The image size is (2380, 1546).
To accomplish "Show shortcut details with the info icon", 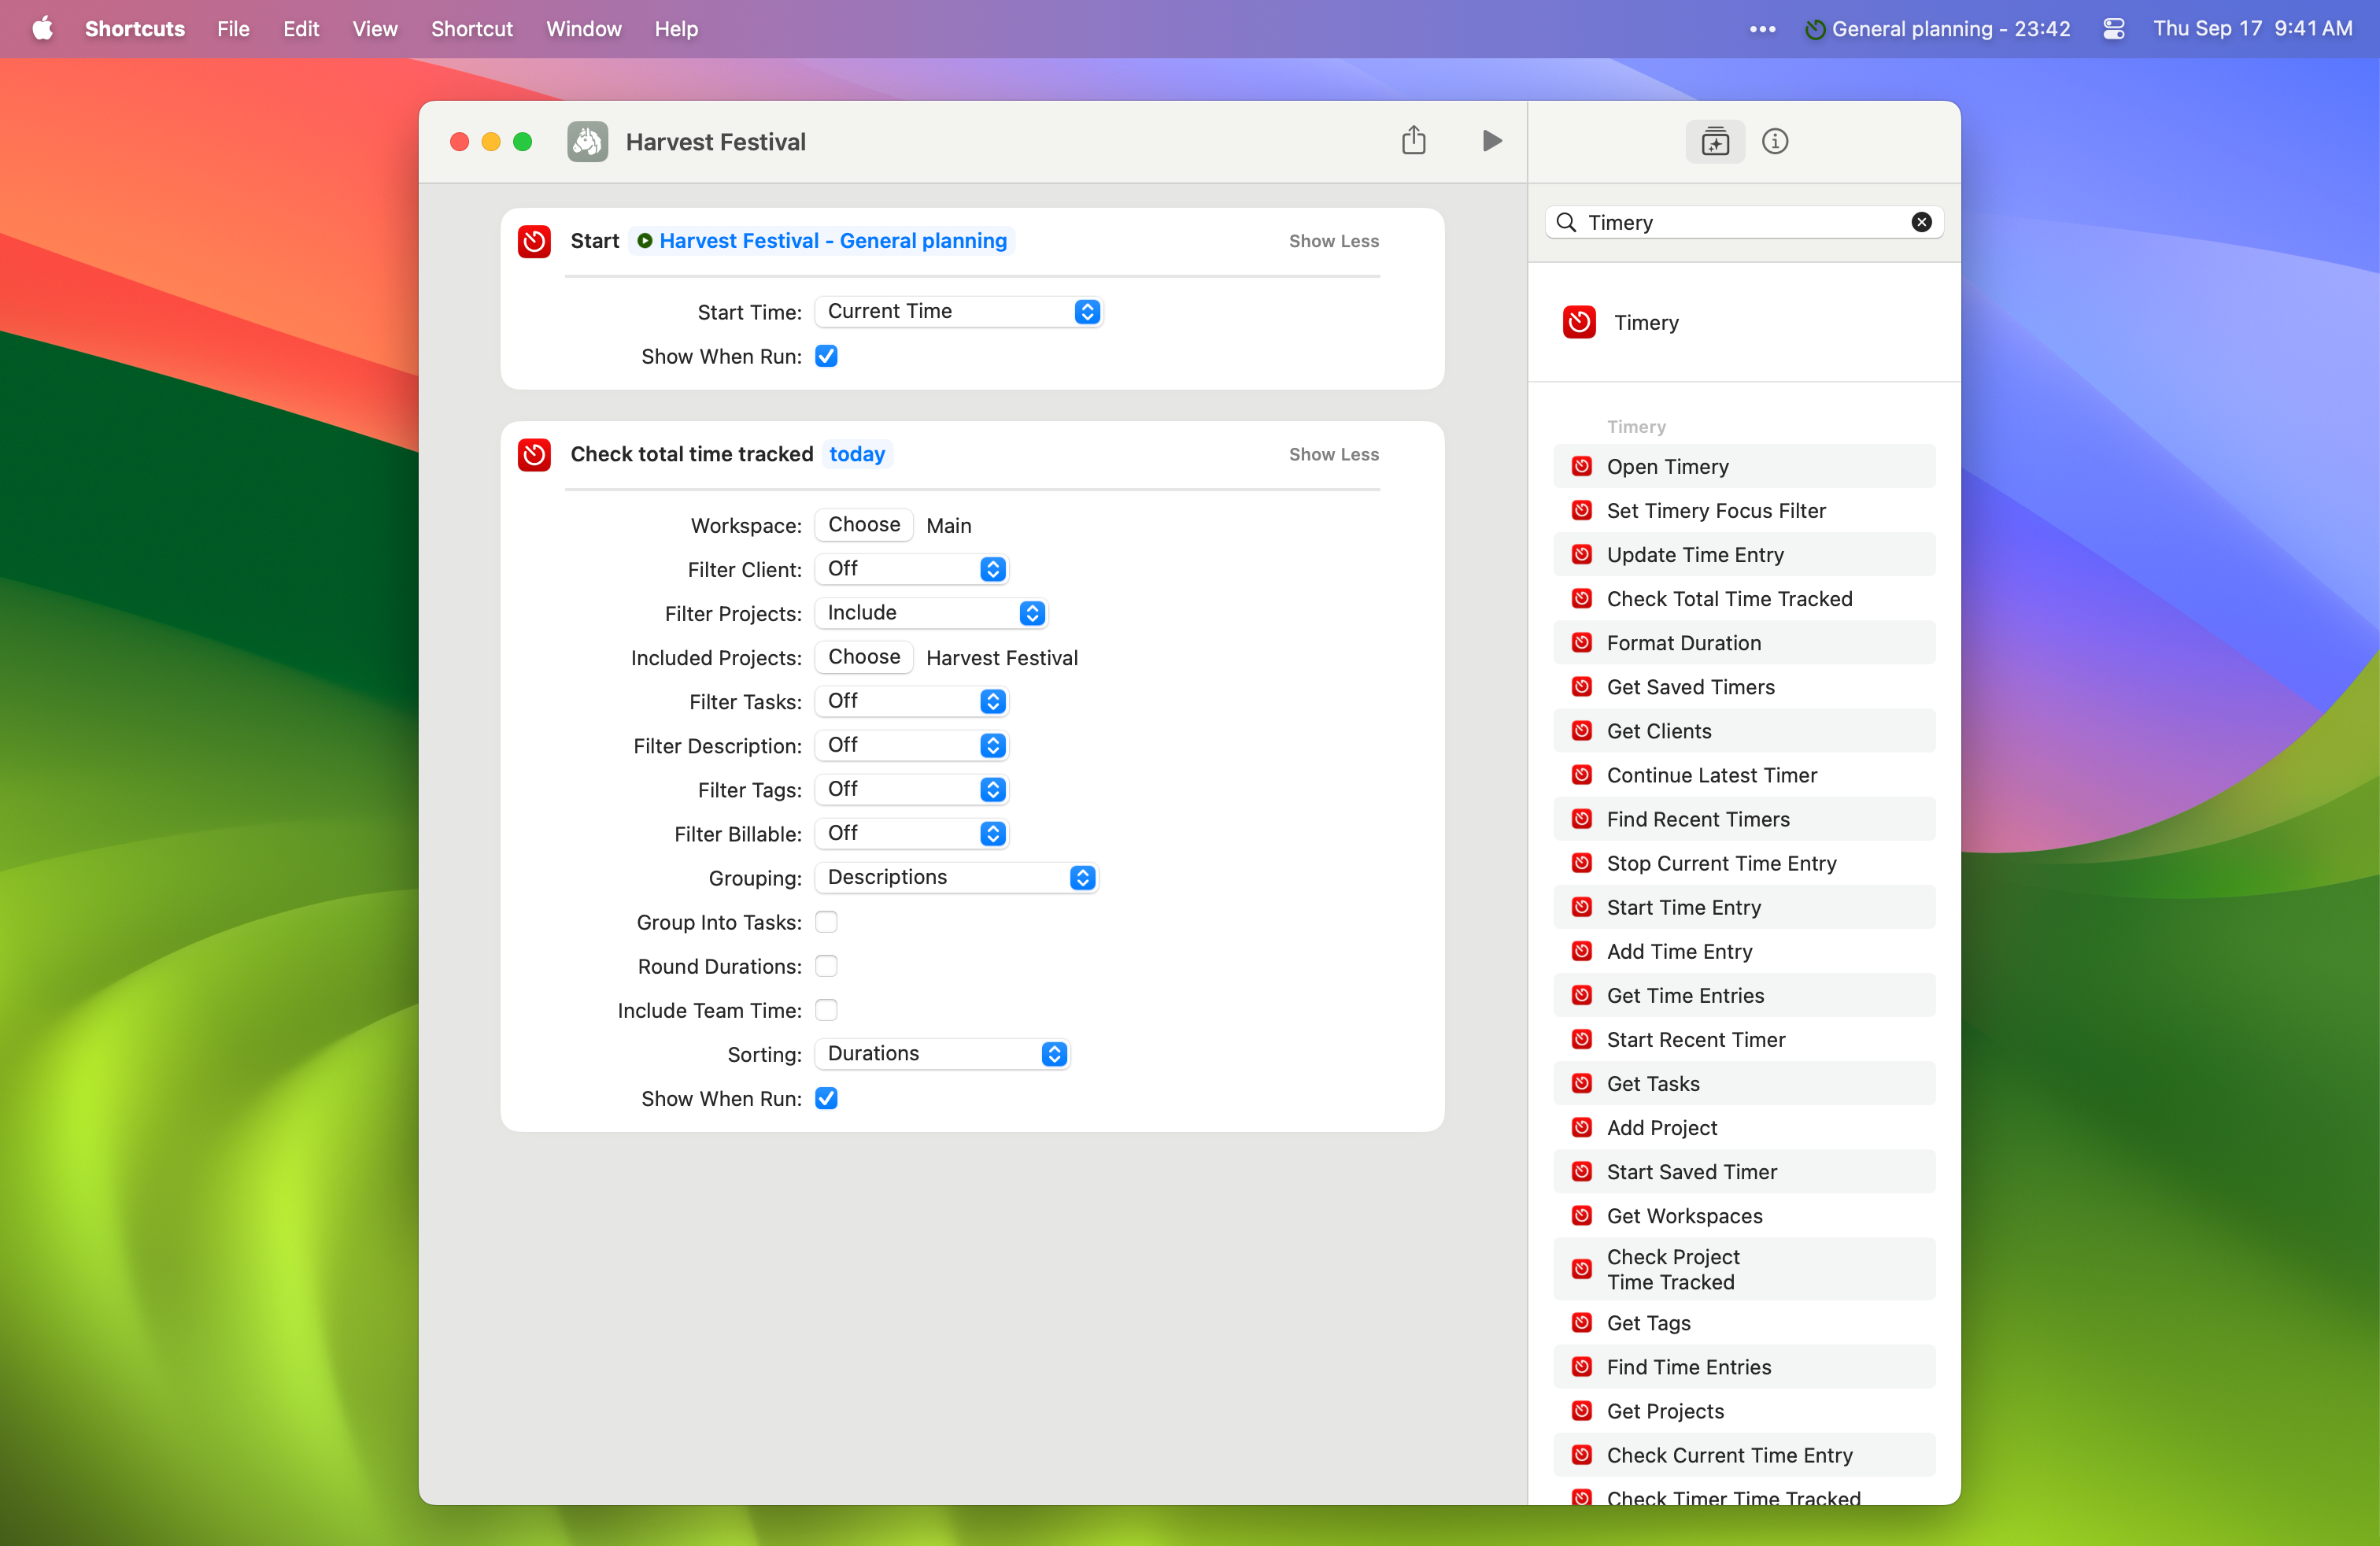I will [1775, 141].
